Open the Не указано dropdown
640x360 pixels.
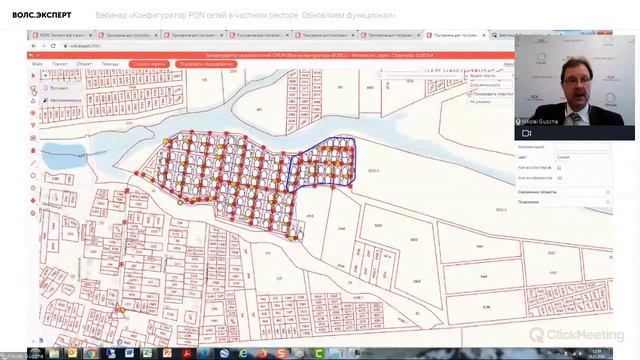[490, 102]
